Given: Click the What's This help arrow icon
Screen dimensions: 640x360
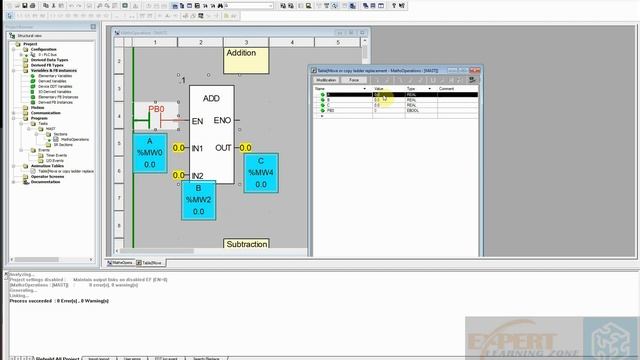Looking at the screenshot, I should pos(402,6).
